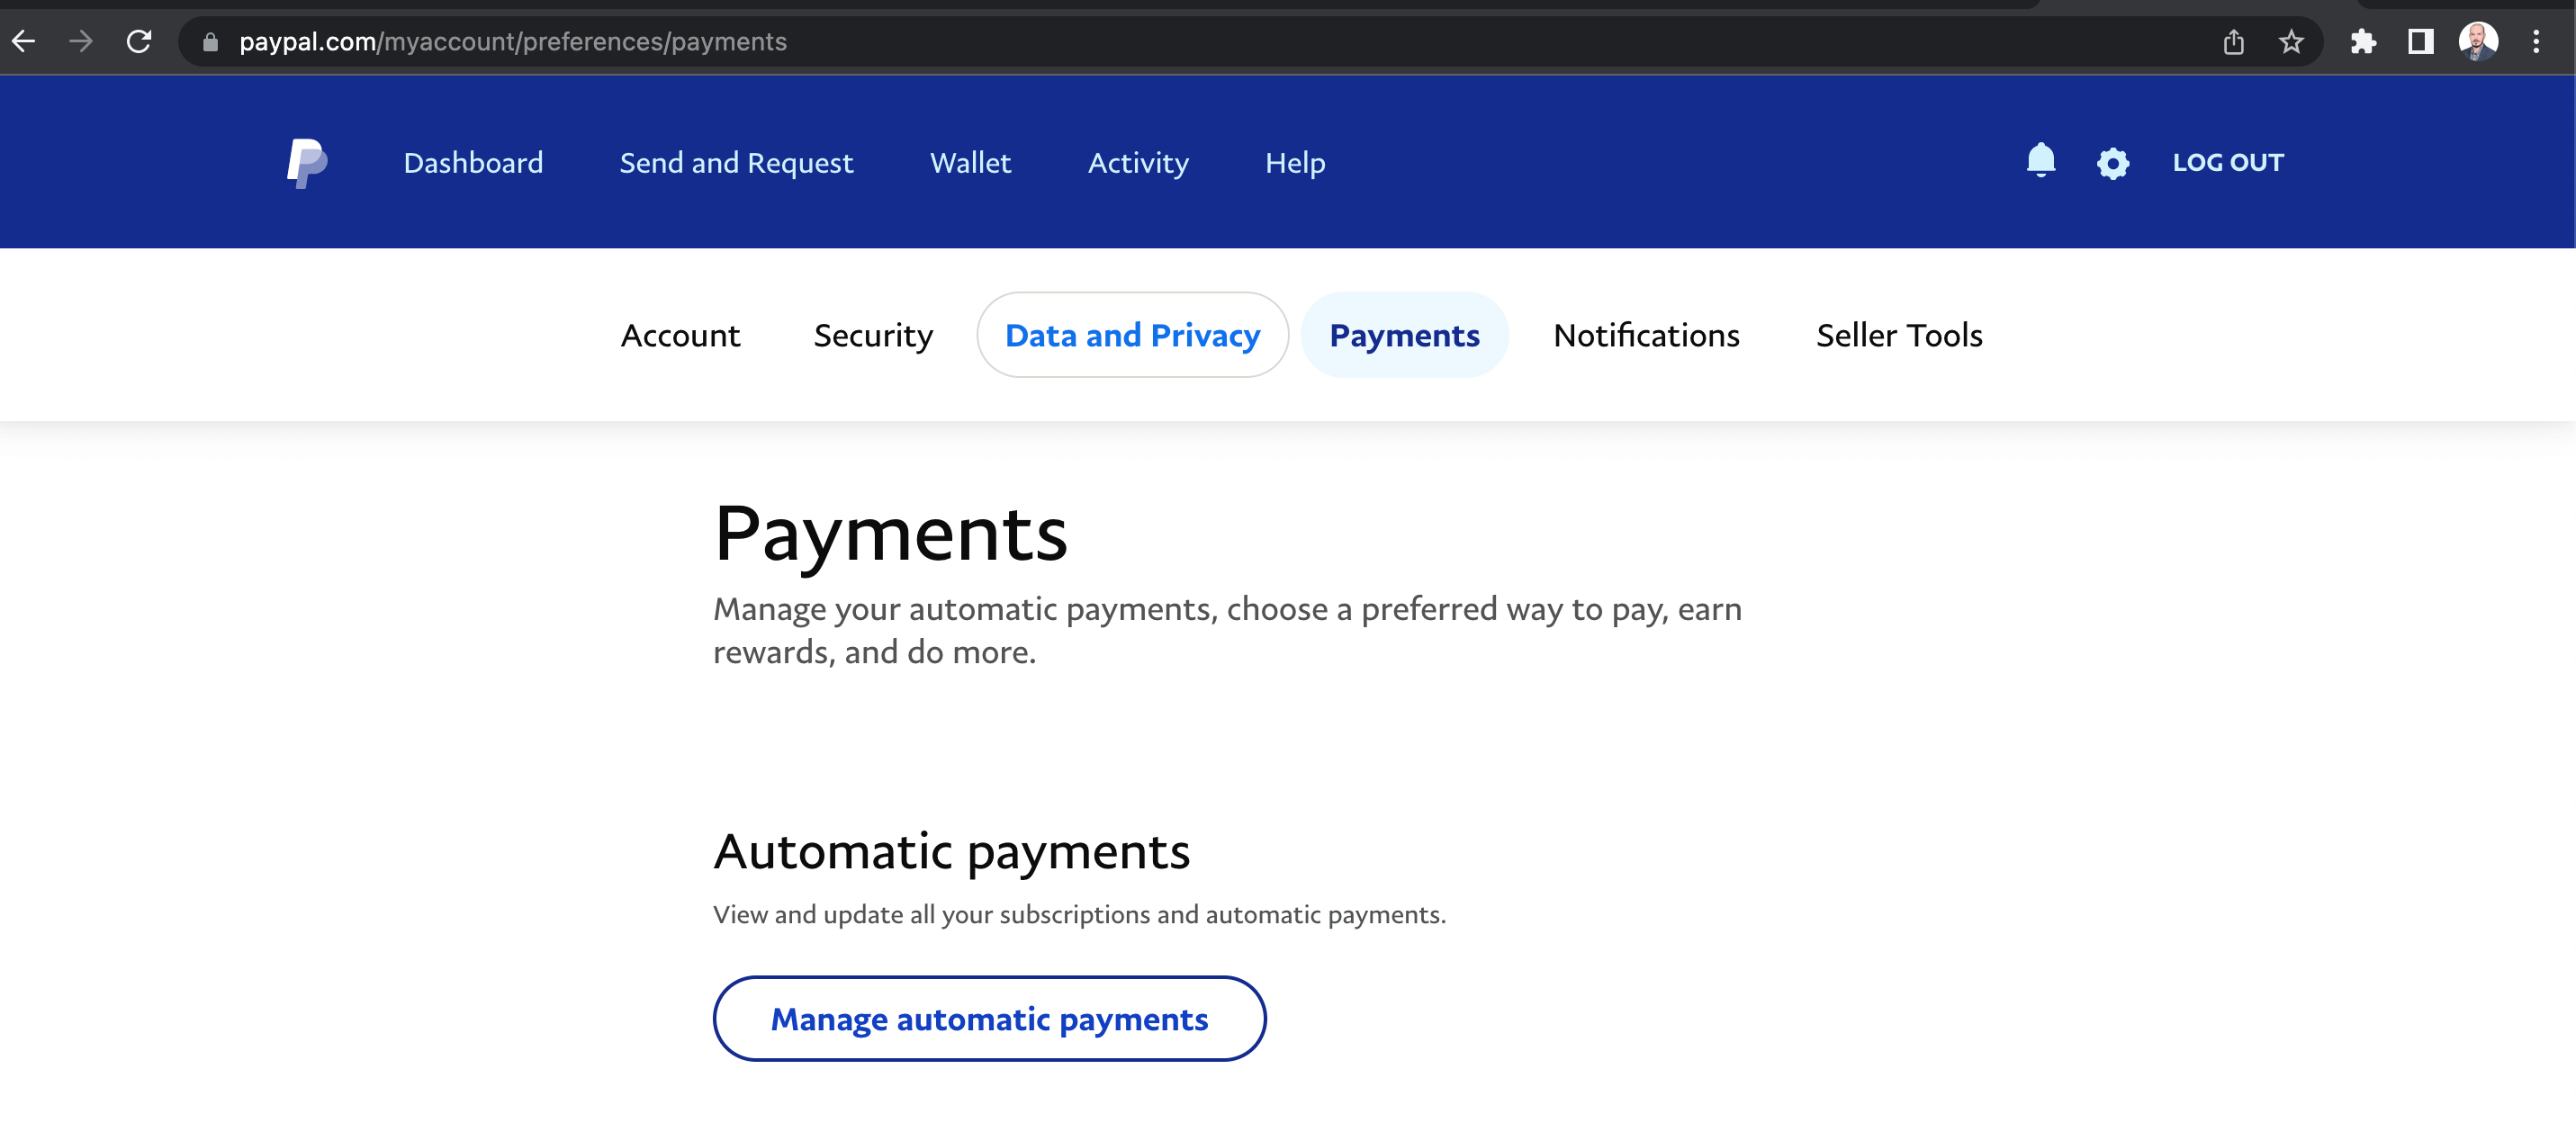The width and height of the screenshot is (2576, 1141).
Task: Switch to the Account tab
Action: click(x=680, y=335)
